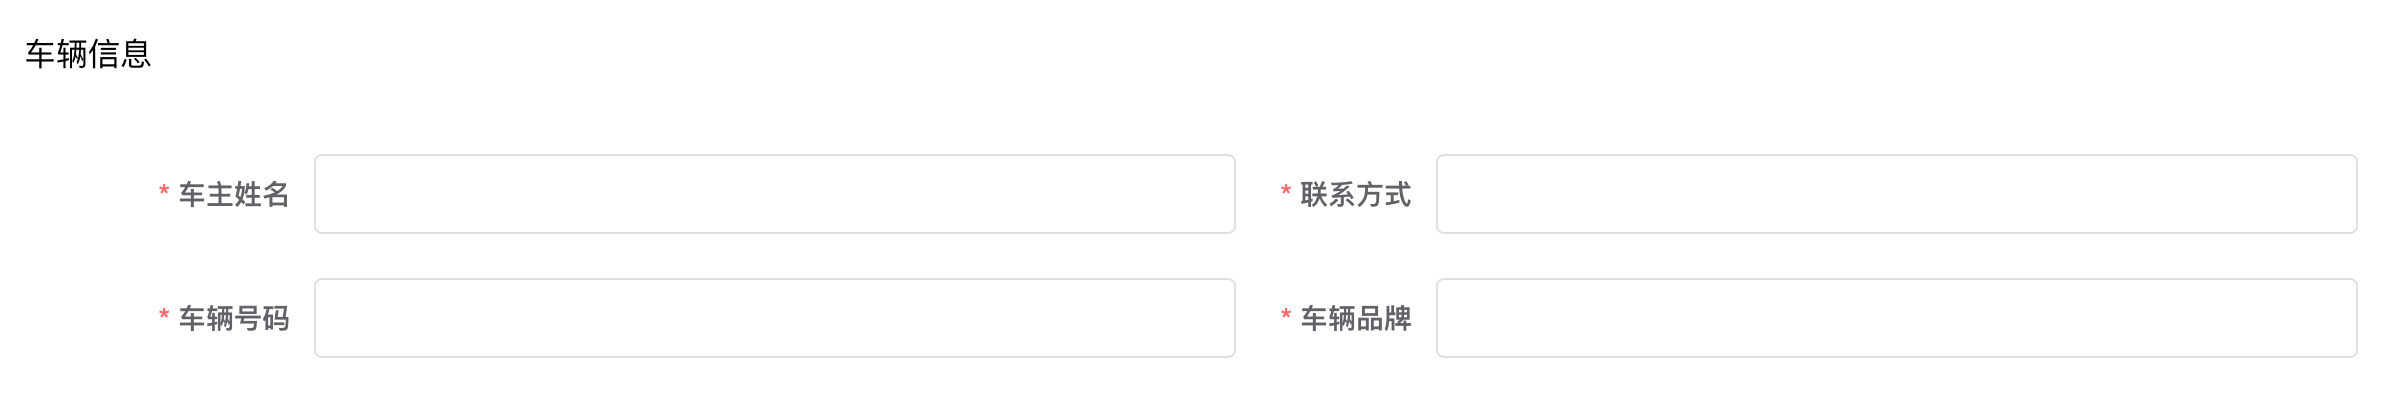Select the text field right of 联系方式
Viewport: 2384px width, 398px height.
pyautogui.click(x=1897, y=194)
